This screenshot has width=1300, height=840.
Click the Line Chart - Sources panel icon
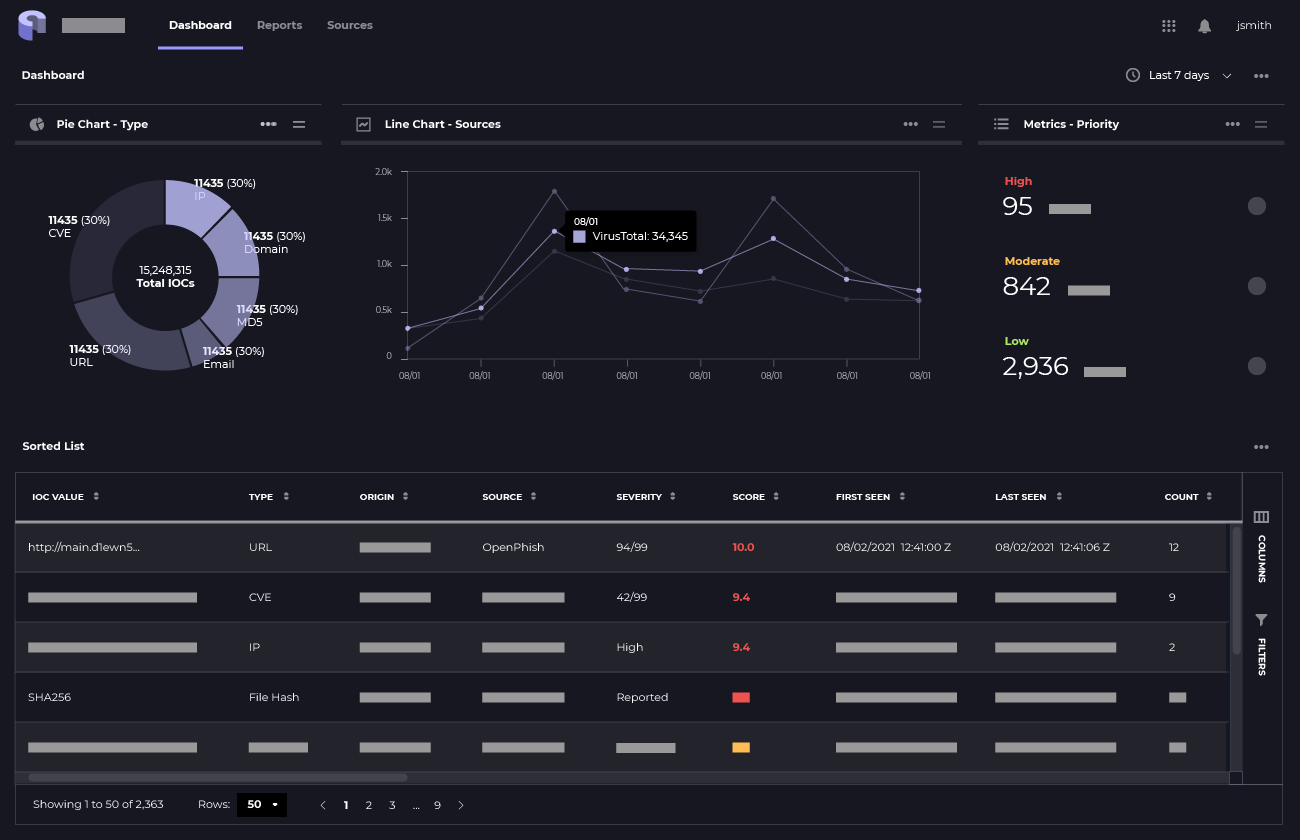pyautogui.click(x=363, y=124)
